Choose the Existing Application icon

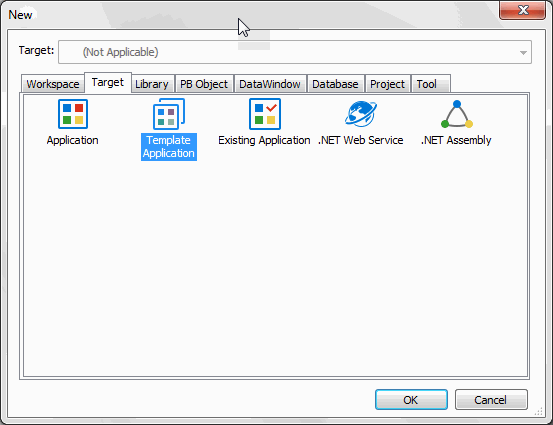tap(265, 114)
